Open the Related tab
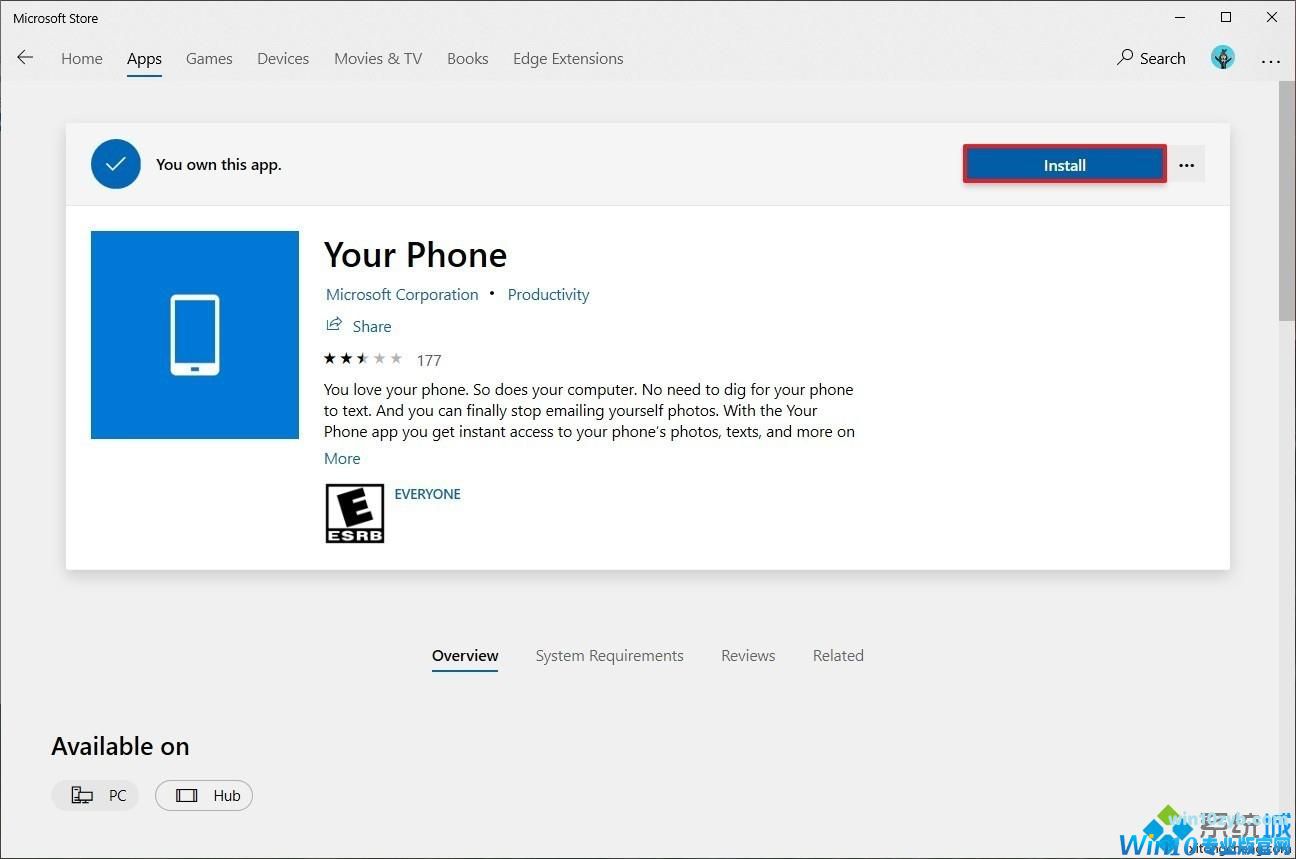 click(838, 655)
